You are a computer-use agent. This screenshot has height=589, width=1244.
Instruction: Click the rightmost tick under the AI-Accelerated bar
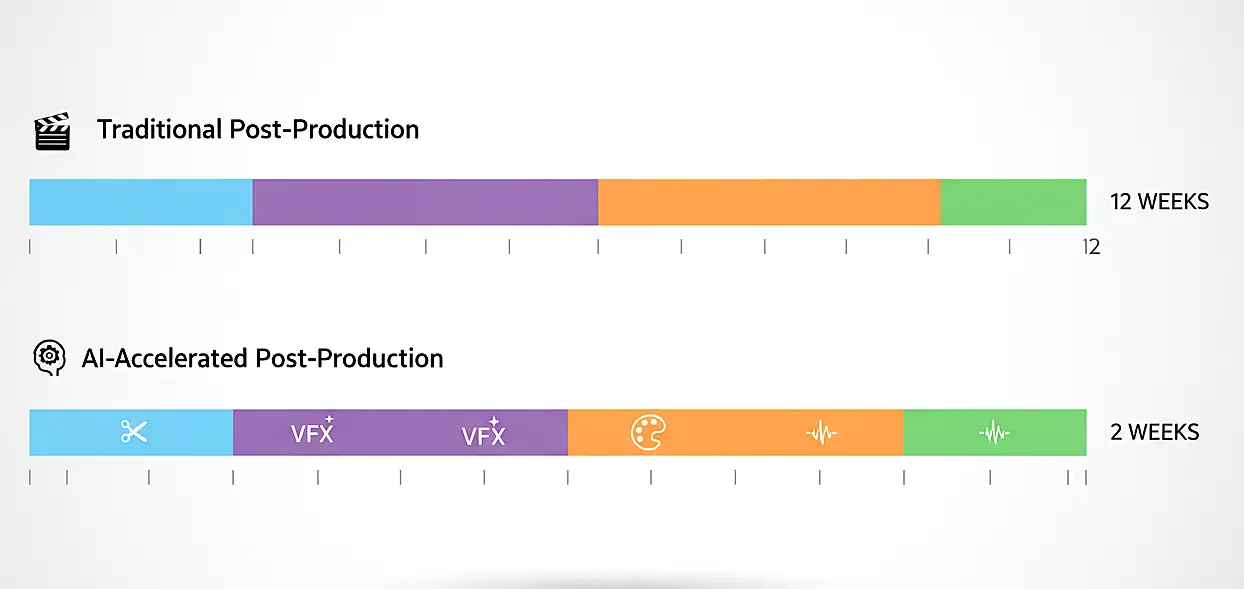point(1085,477)
